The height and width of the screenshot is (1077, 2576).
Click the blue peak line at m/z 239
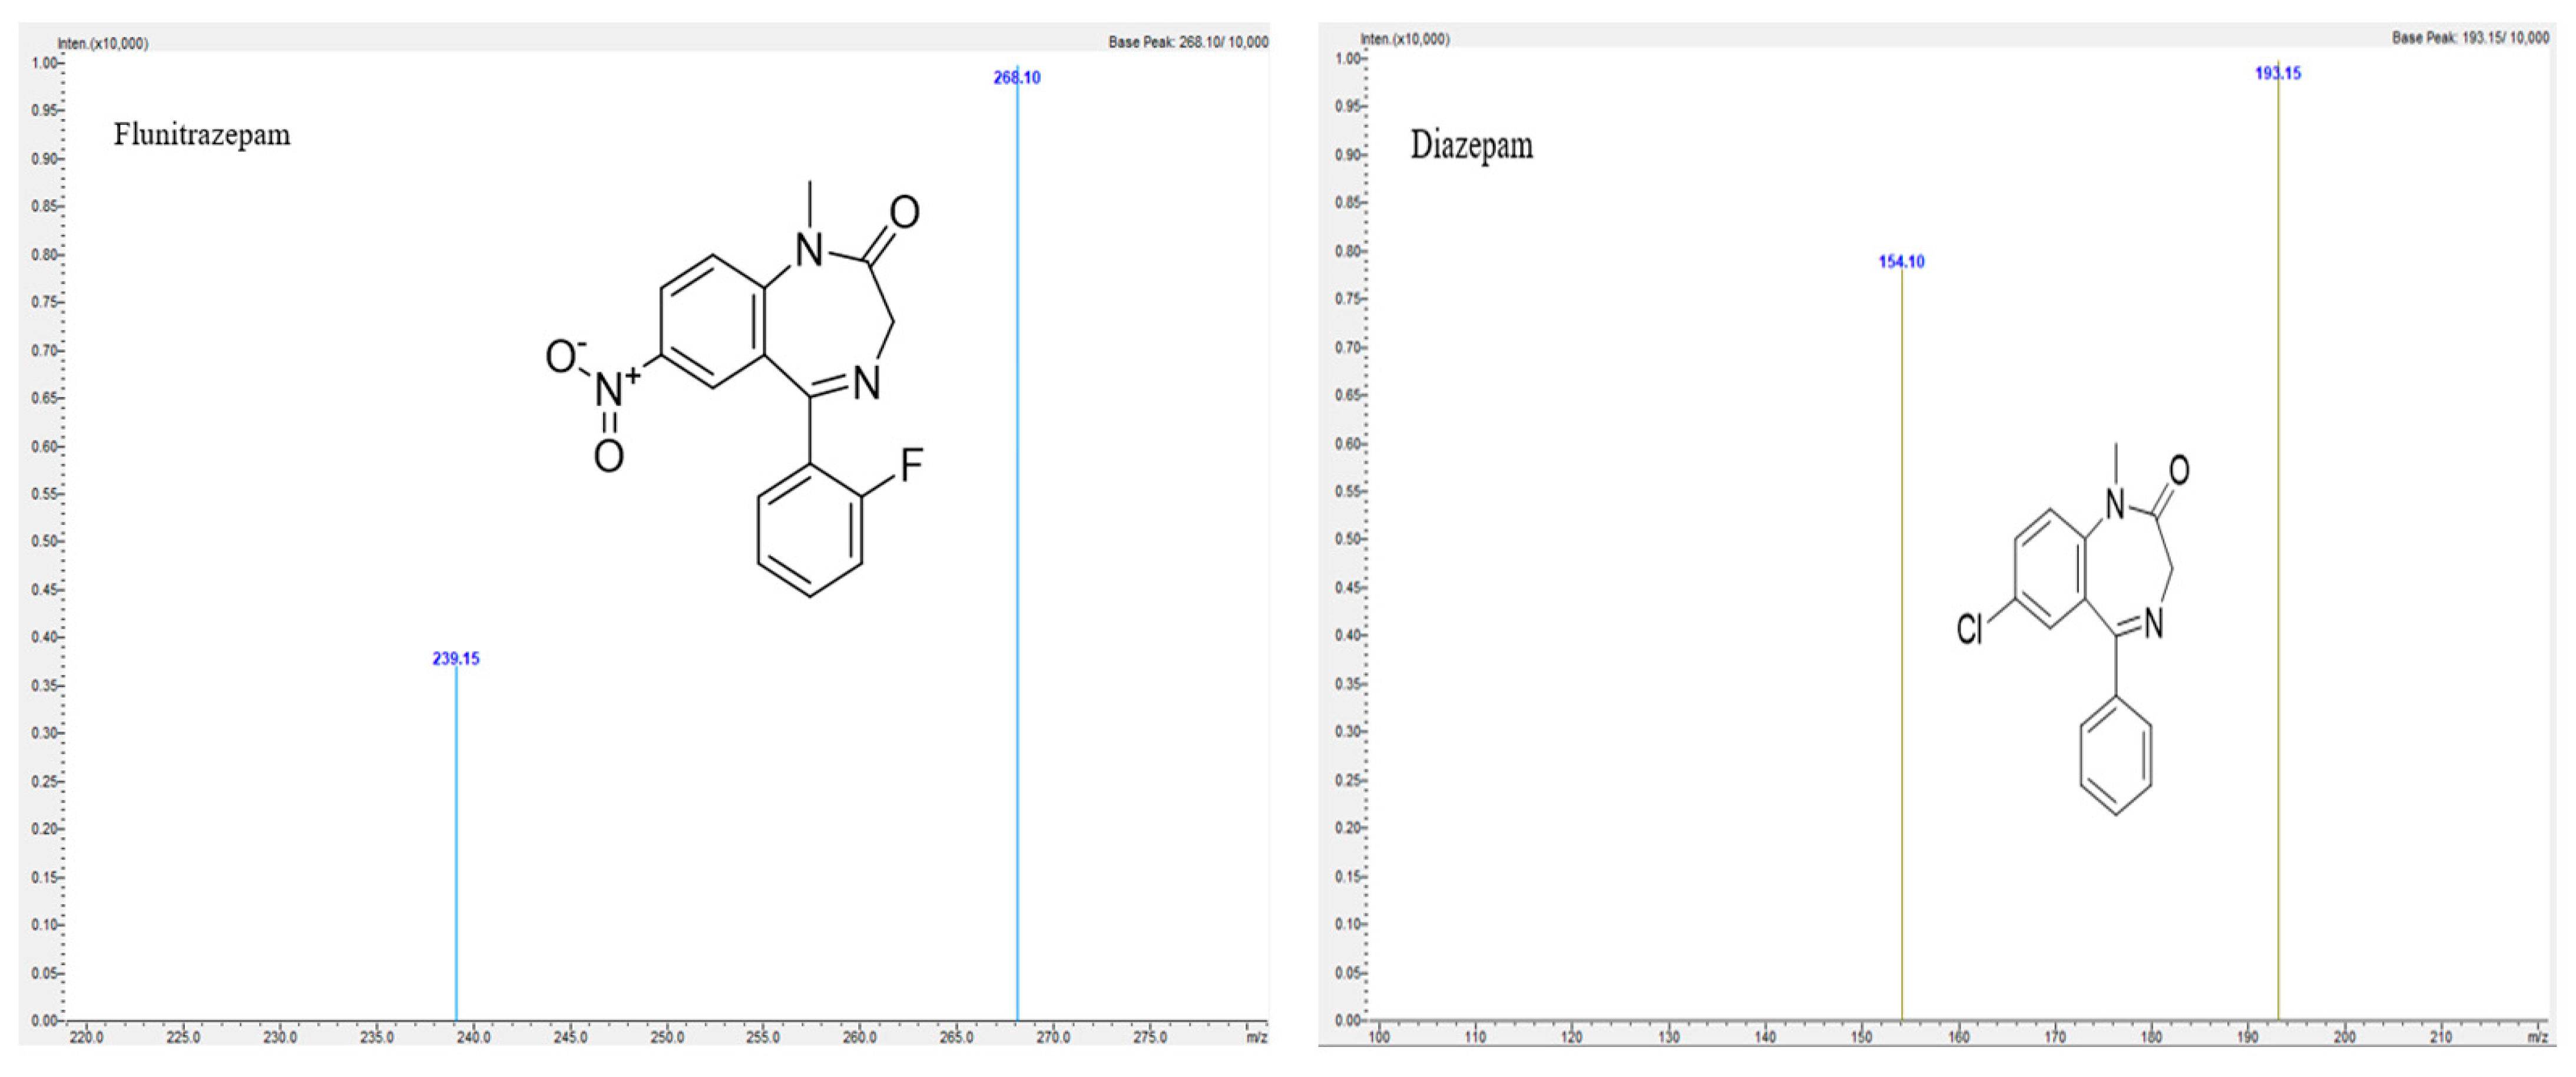[x=456, y=850]
